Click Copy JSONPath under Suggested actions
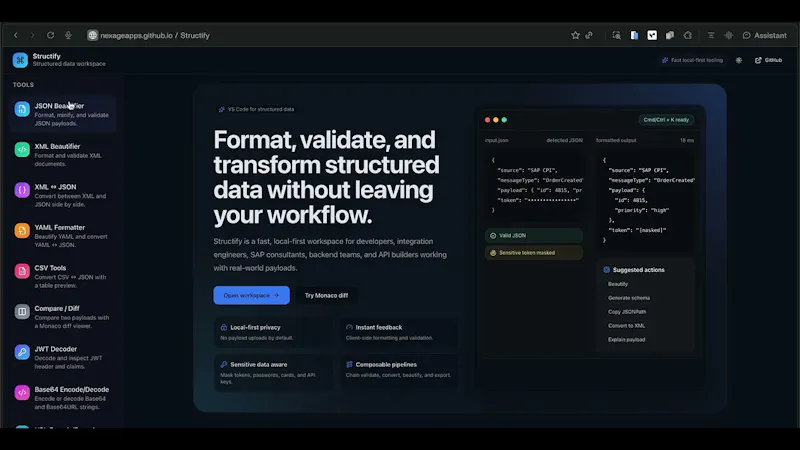800x450 pixels. [627, 312]
